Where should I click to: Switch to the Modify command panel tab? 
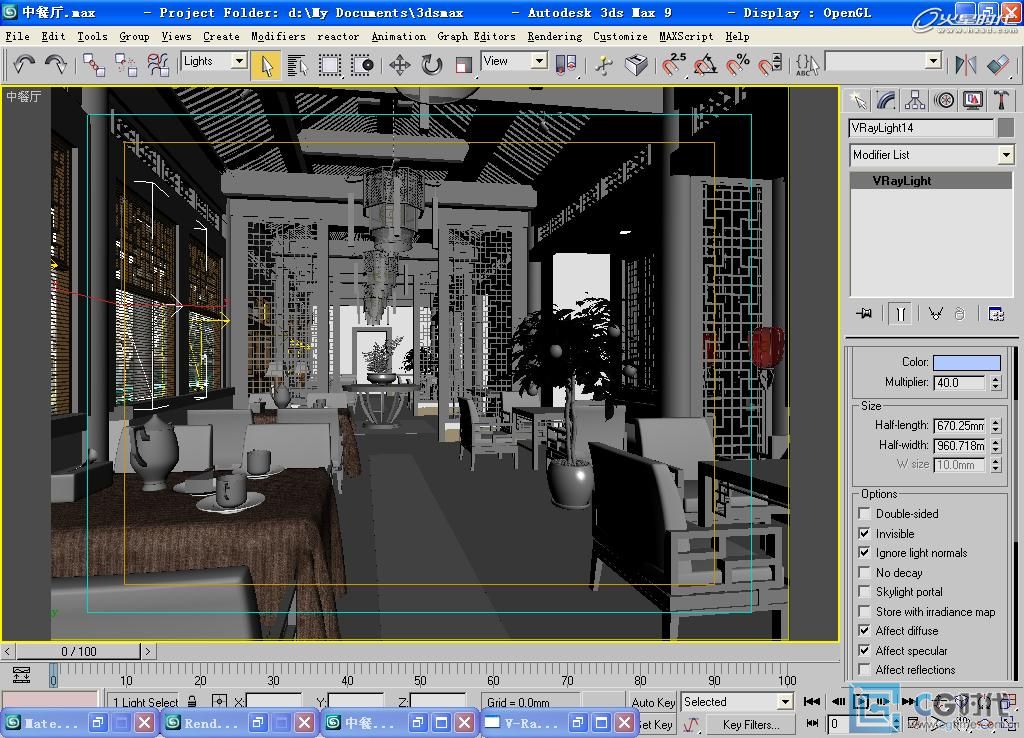(886, 100)
